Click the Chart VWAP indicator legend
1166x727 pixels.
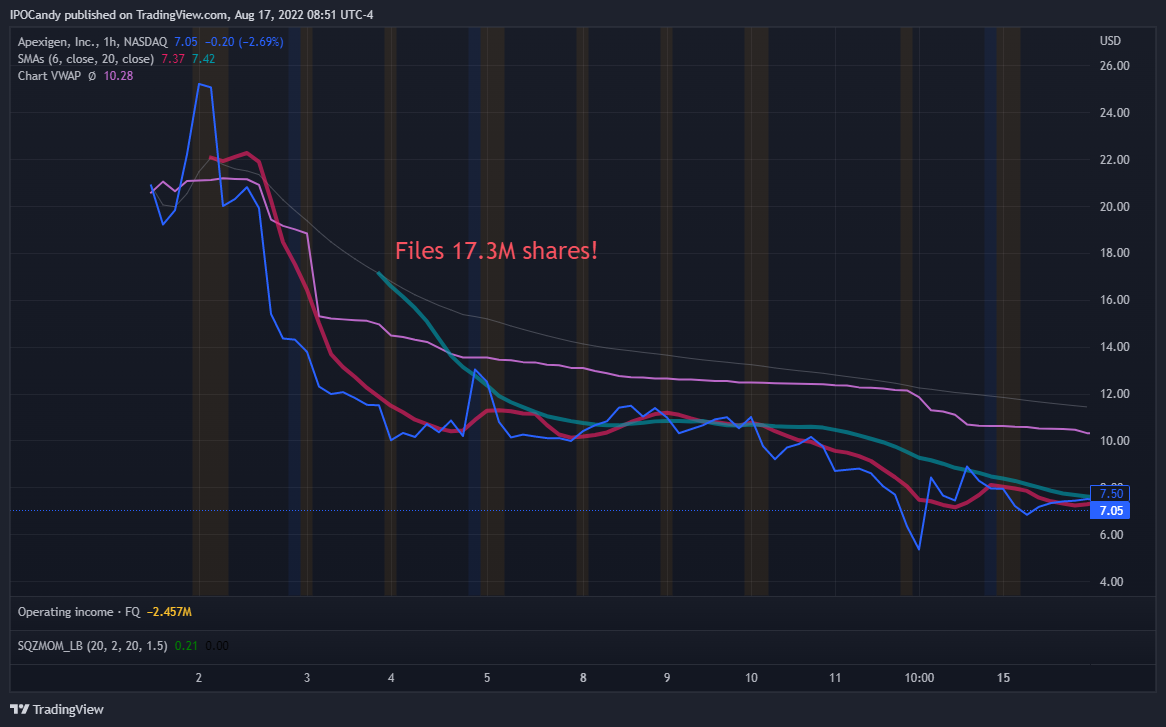[x=49, y=76]
